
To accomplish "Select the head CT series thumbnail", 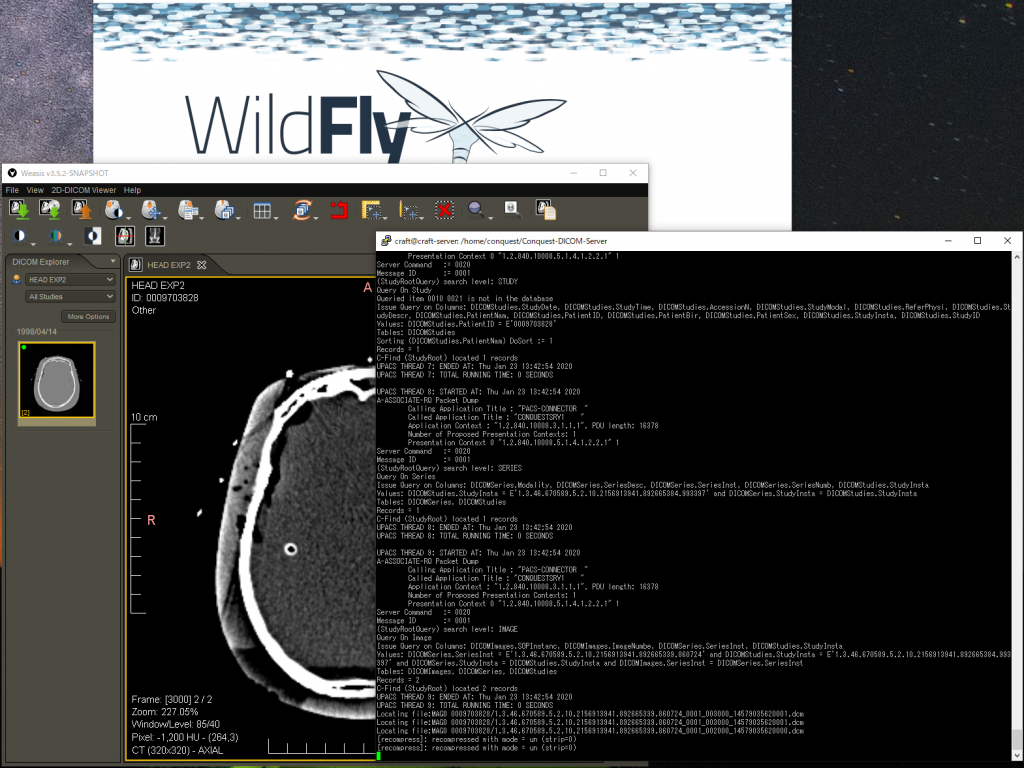I will point(57,379).
